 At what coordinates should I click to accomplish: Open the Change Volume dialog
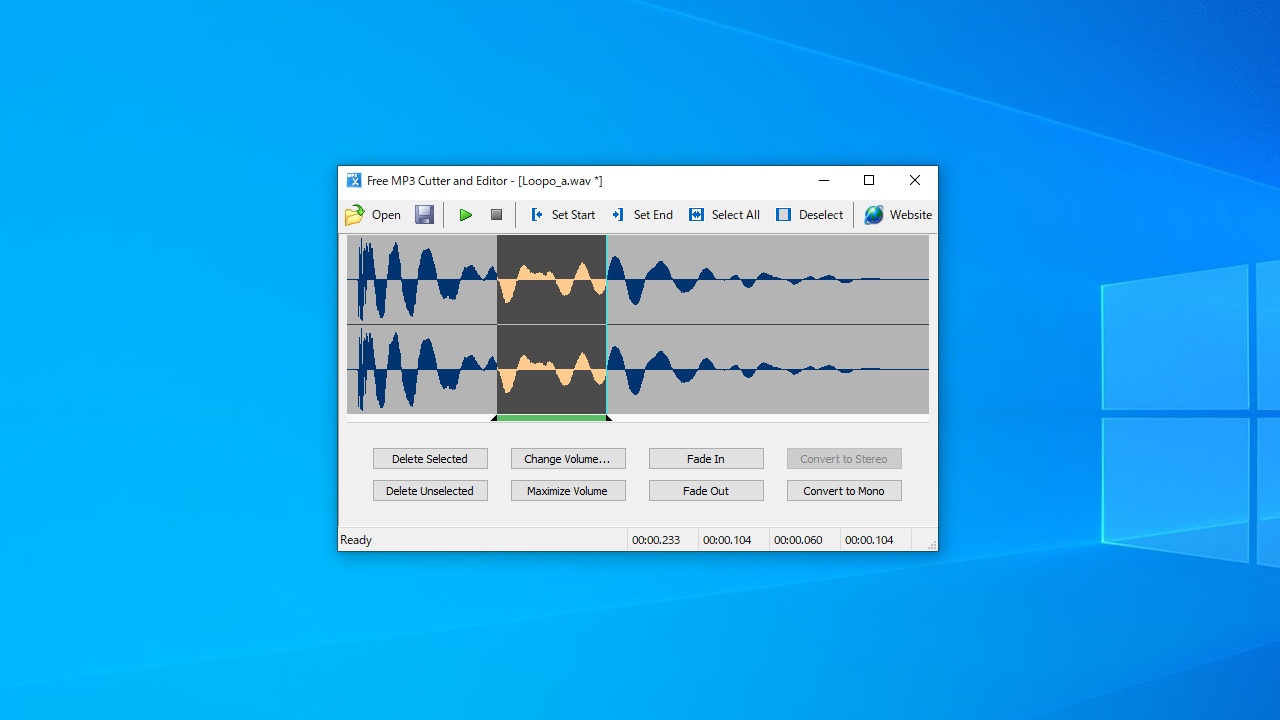[568, 459]
